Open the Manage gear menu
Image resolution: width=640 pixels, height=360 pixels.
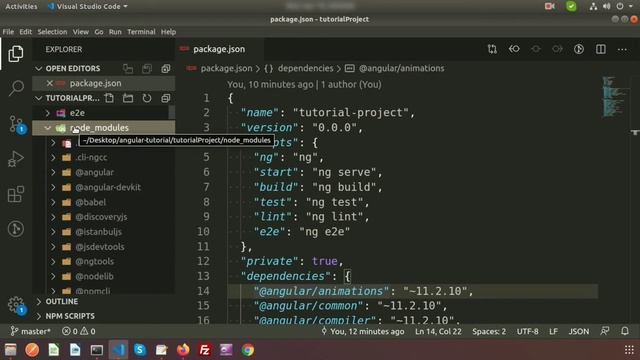[16, 305]
